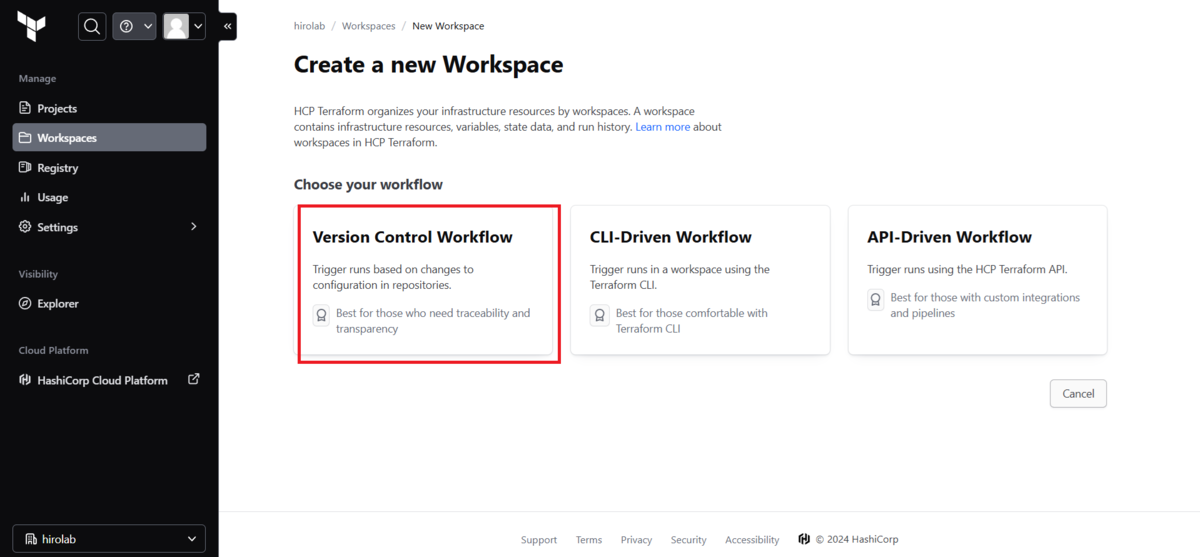The height and width of the screenshot is (557, 1200).
Task: Click the Create a new Workspace heading
Action: (x=428, y=65)
